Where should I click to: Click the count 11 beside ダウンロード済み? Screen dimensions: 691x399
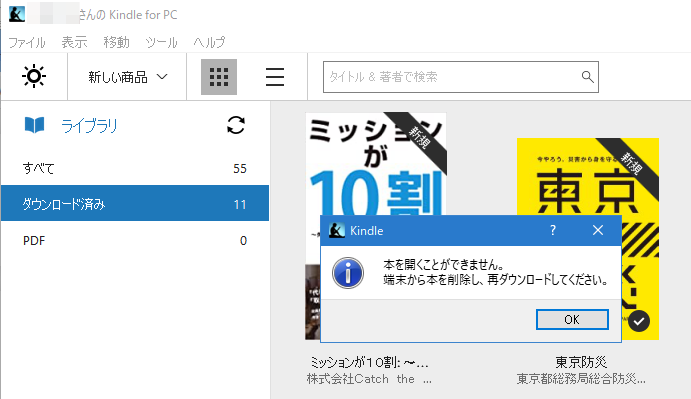click(x=240, y=205)
